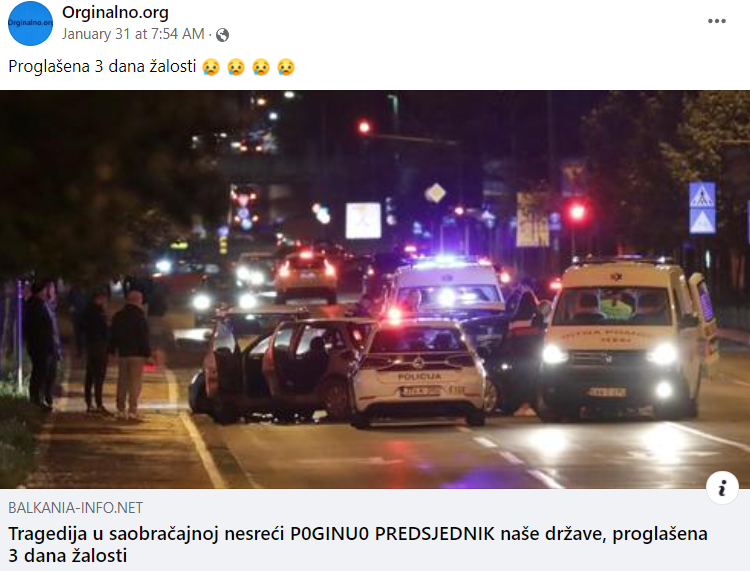Click the ambulance van with headlights in the photo

[625, 340]
